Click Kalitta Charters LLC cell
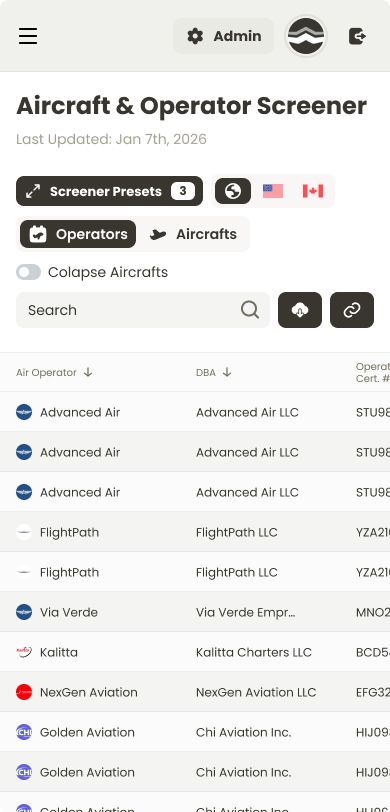This screenshot has width=390, height=812. pyautogui.click(x=254, y=652)
